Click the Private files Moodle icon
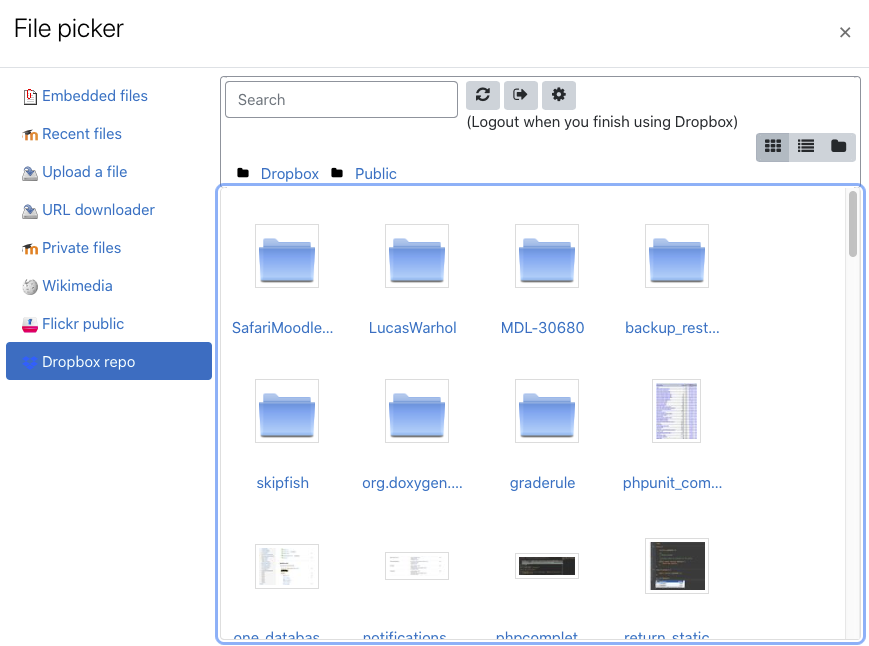 click(30, 249)
